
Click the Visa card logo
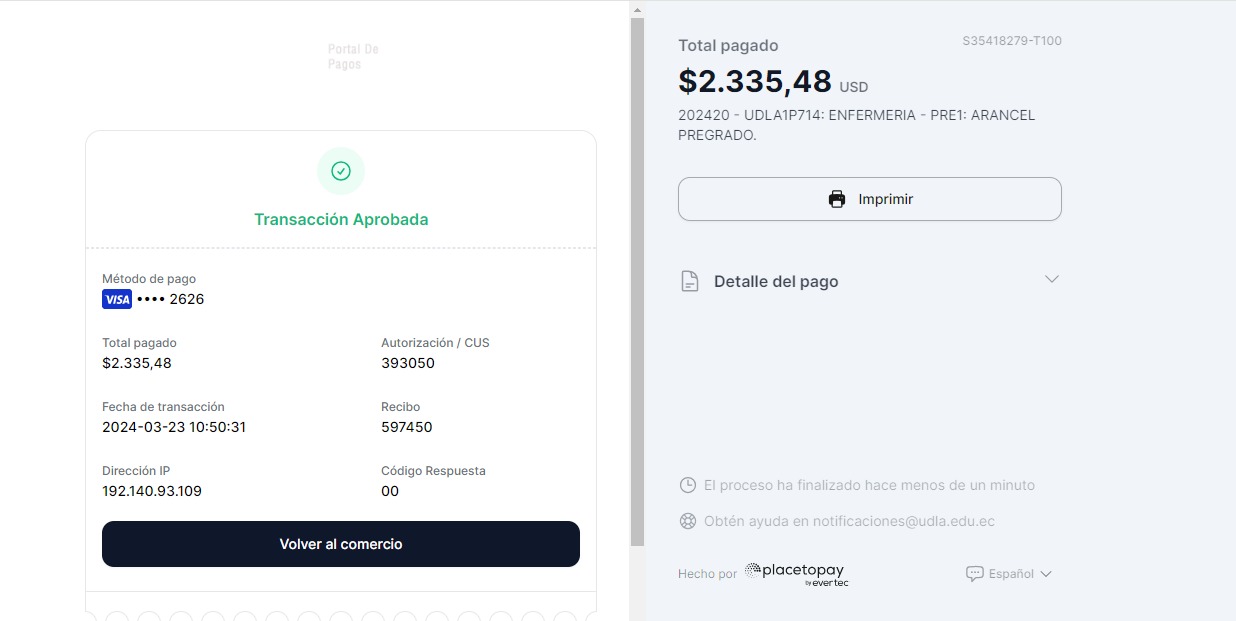[117, 299]
